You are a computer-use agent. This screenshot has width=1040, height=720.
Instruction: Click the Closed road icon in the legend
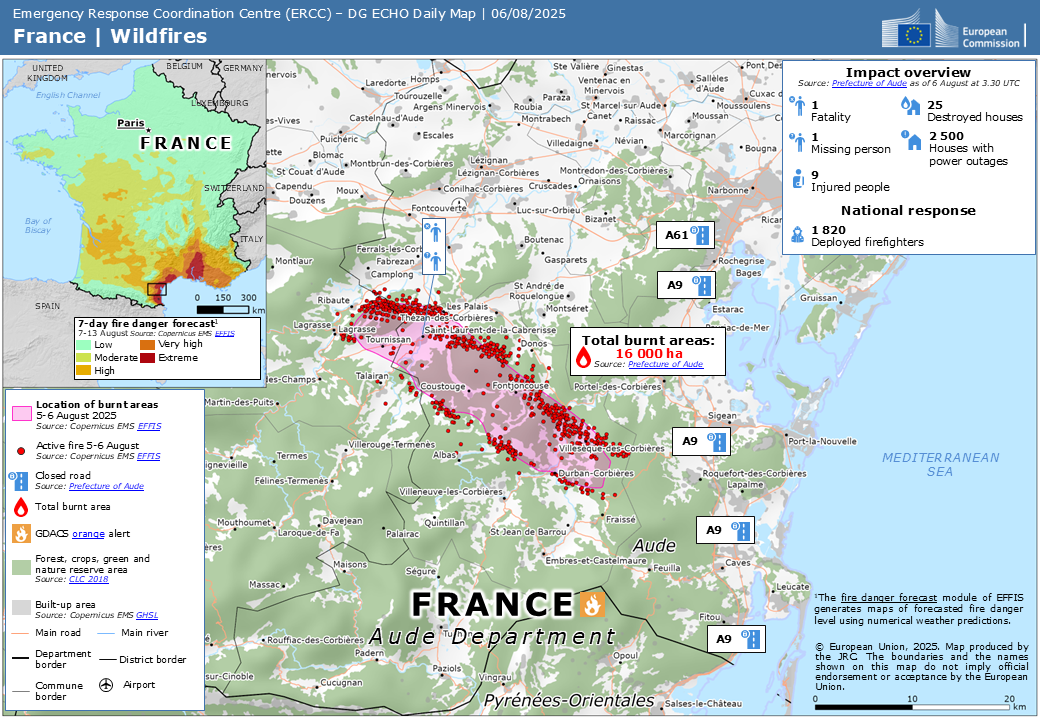(x=20, y=478)
